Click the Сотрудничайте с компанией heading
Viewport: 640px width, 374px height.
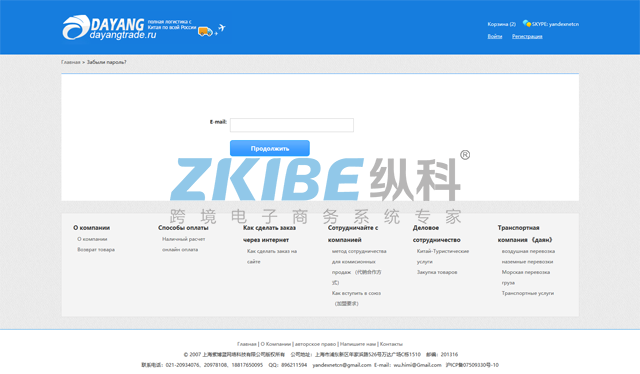[353, 234]
